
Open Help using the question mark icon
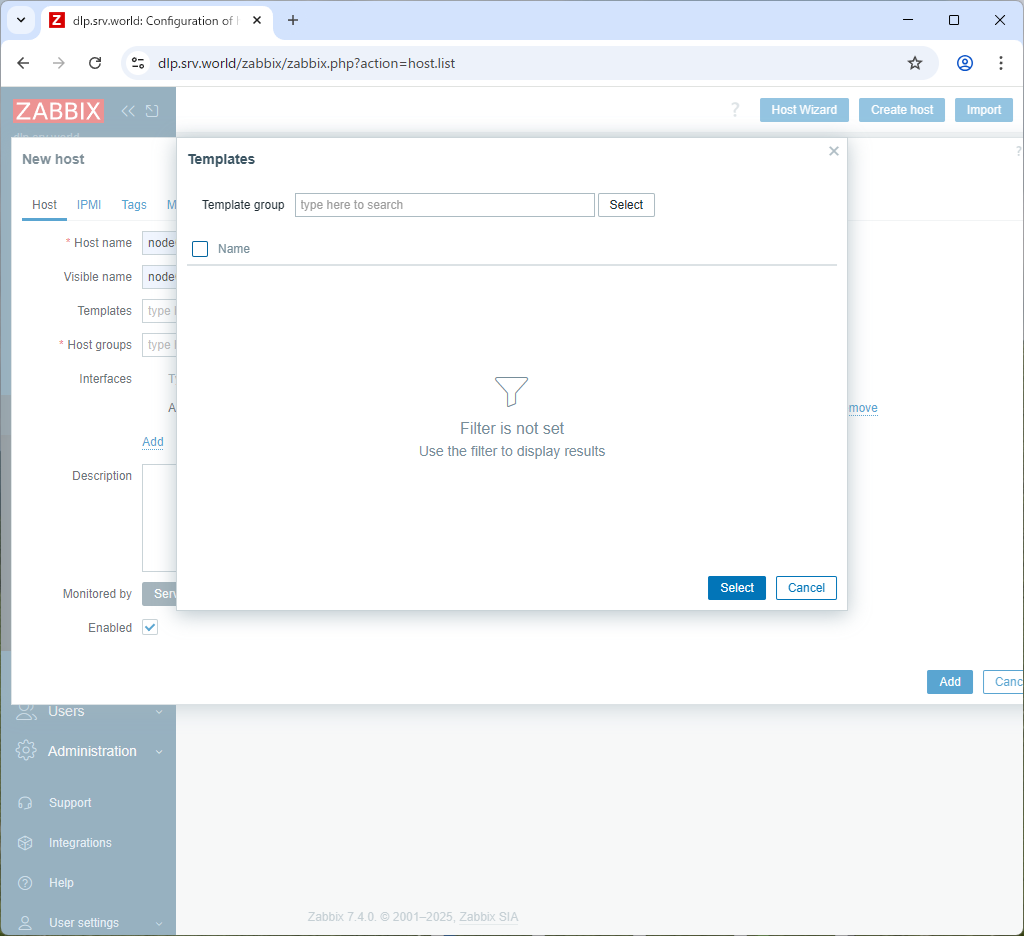pos(24,883)
